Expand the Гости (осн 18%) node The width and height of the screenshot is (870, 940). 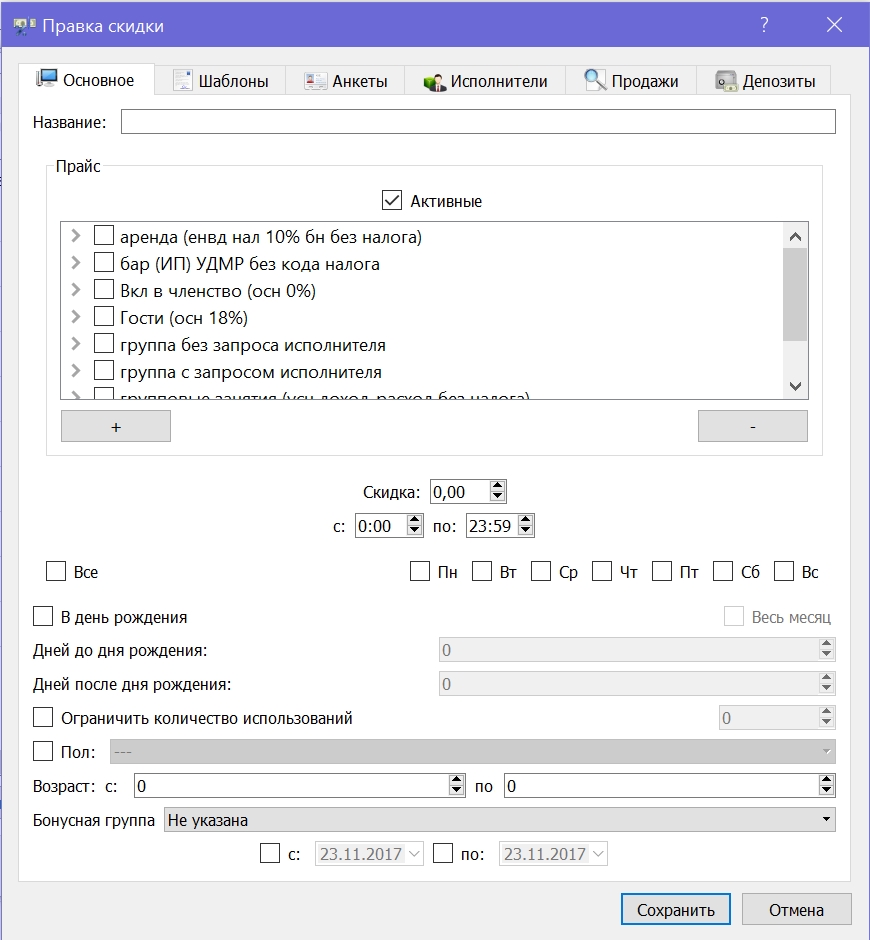point(76,317)
